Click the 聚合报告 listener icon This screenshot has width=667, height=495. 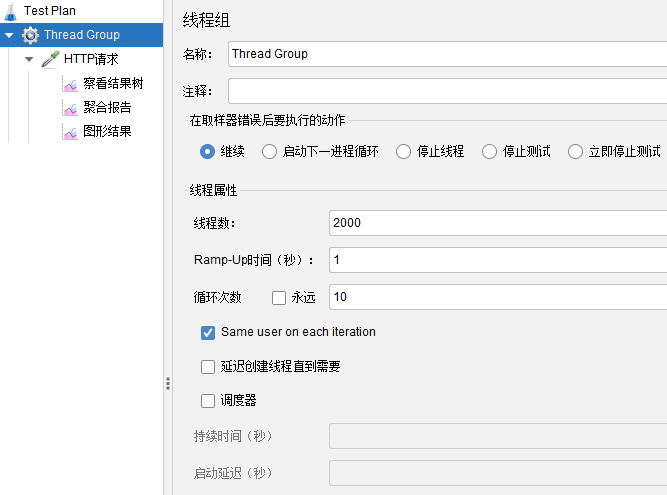(70, 108)
